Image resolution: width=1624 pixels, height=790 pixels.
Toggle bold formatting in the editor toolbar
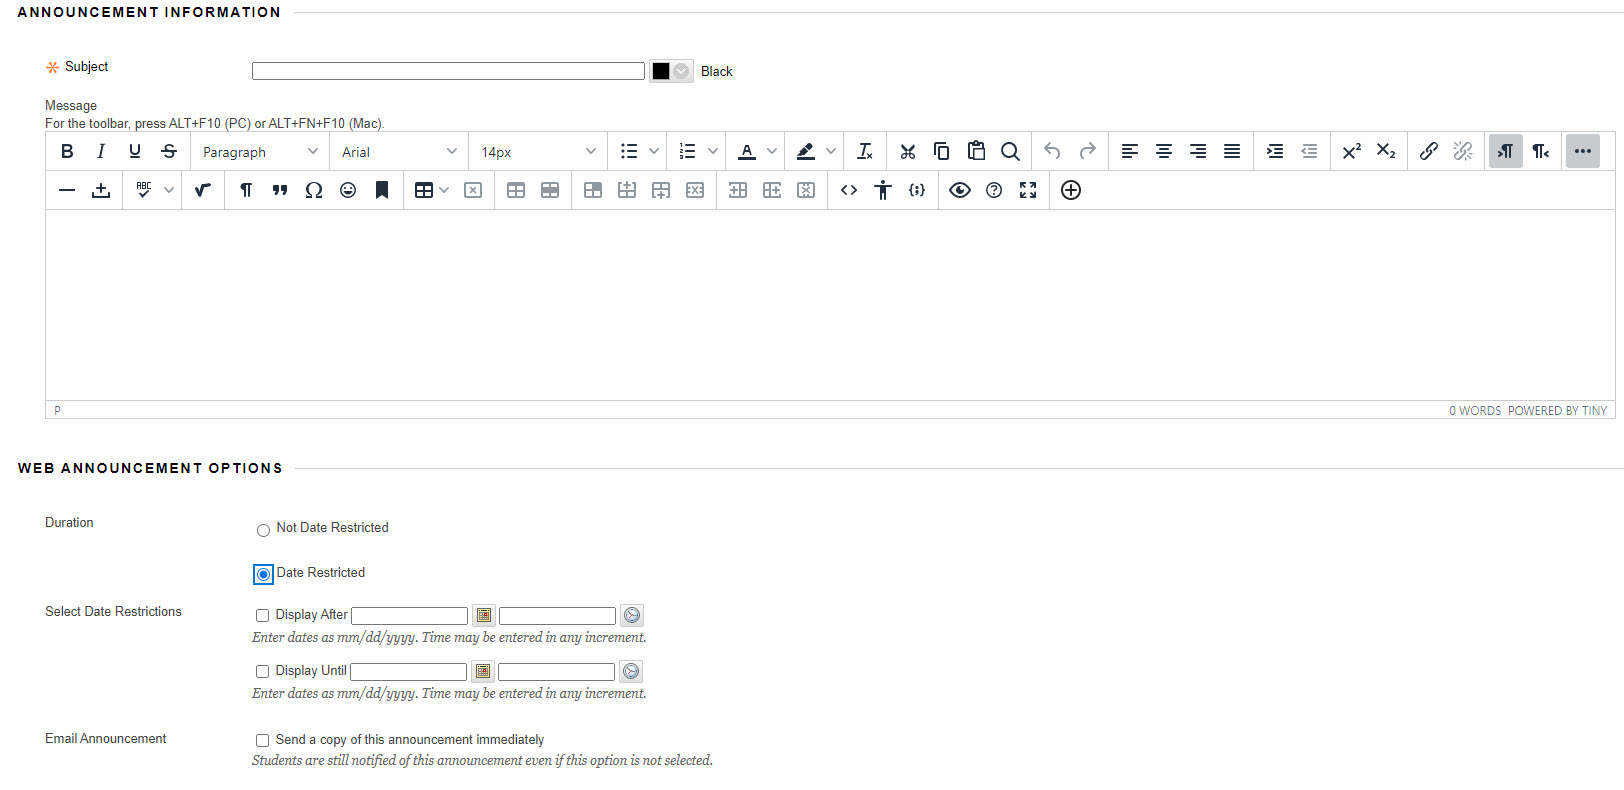point(67,151)
